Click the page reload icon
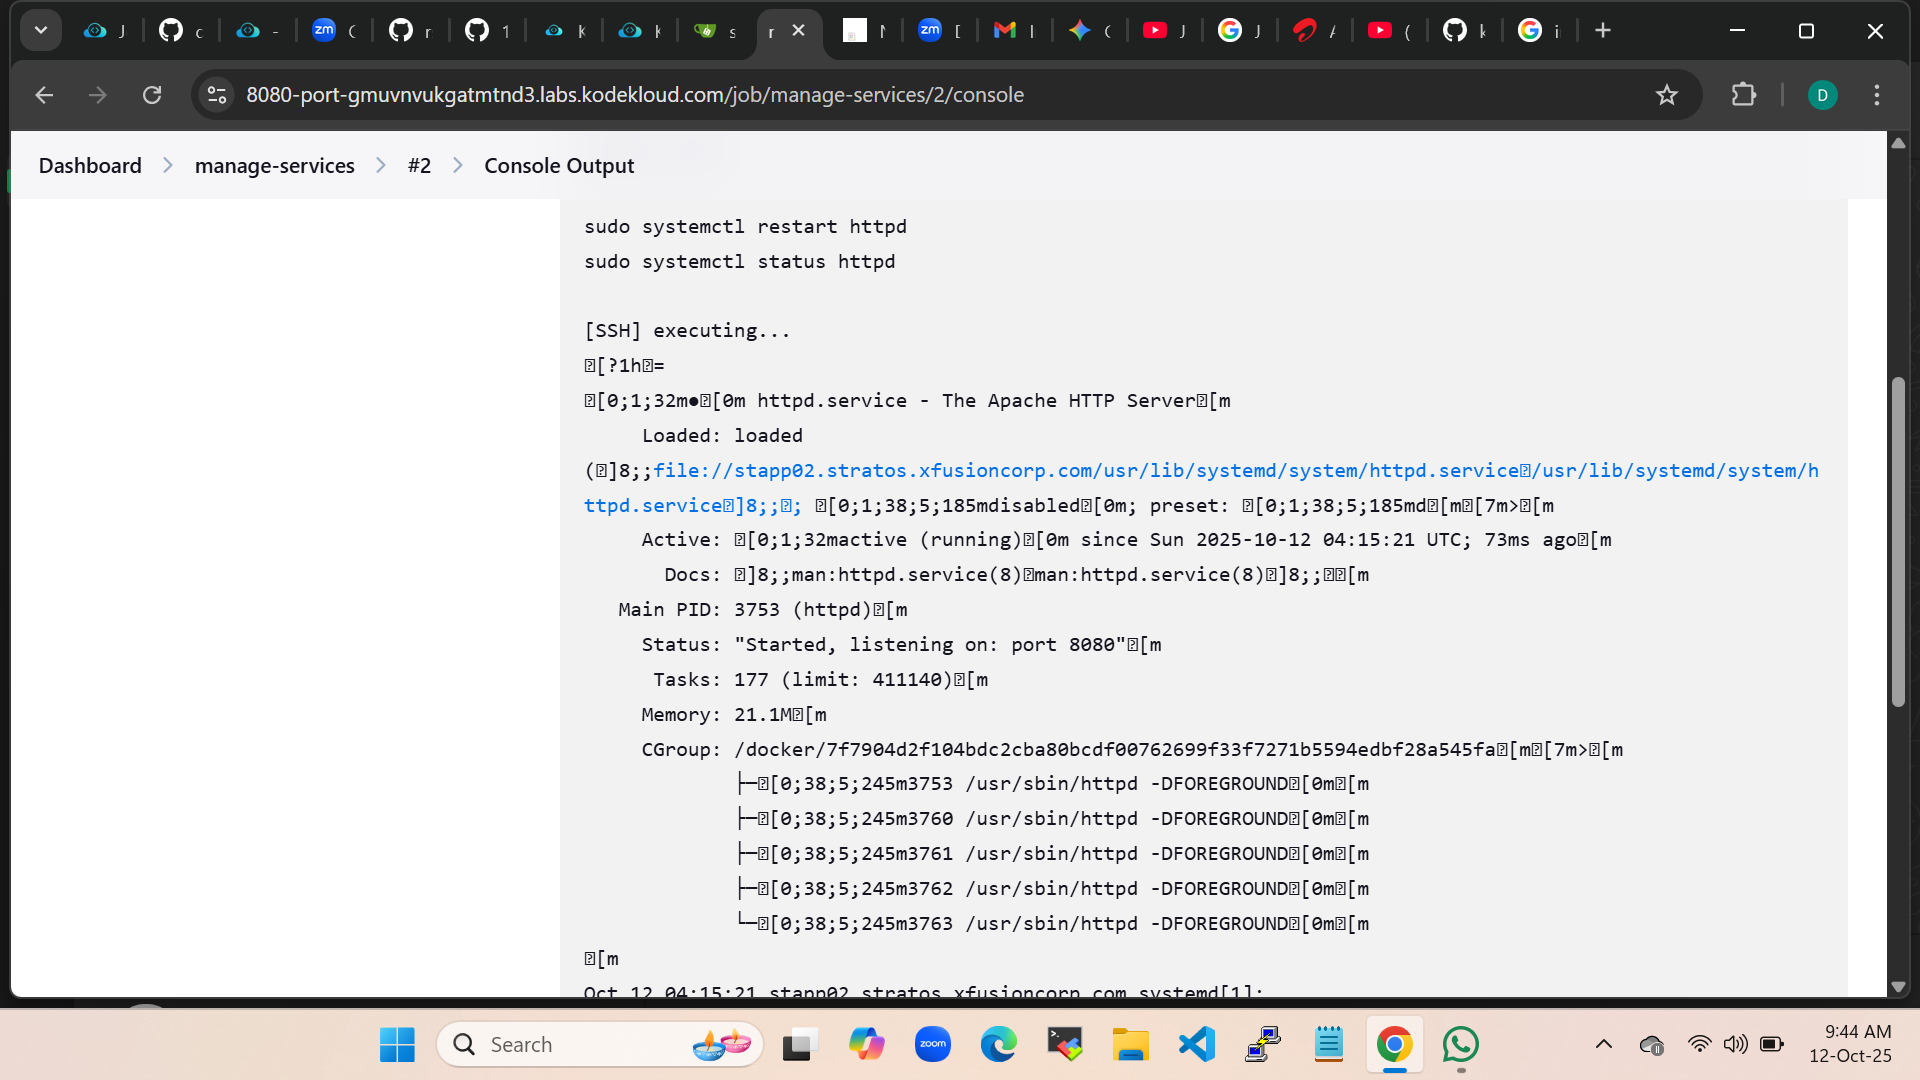 (152, 95)
